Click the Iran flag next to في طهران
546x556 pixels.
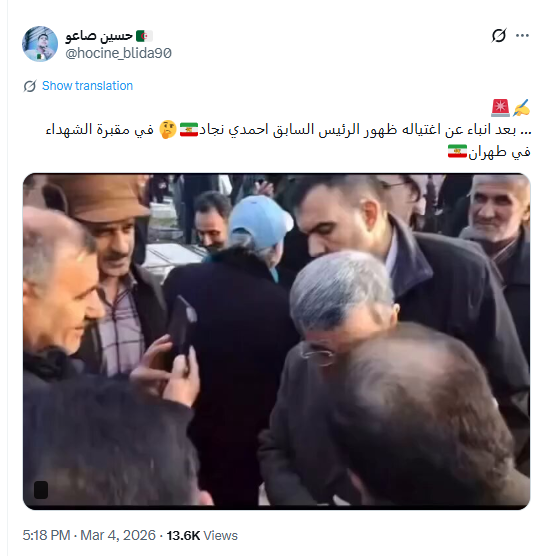(x=457, y=151)
